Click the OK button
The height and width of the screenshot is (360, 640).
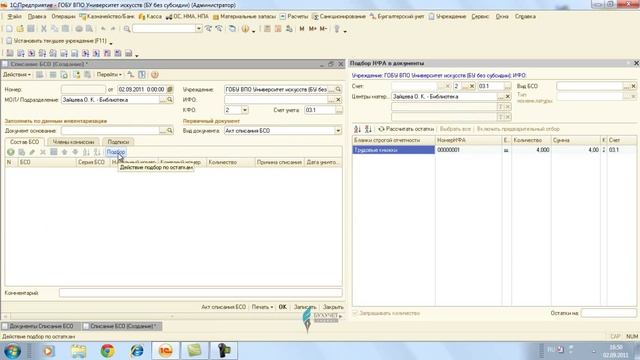click(282, 307)
